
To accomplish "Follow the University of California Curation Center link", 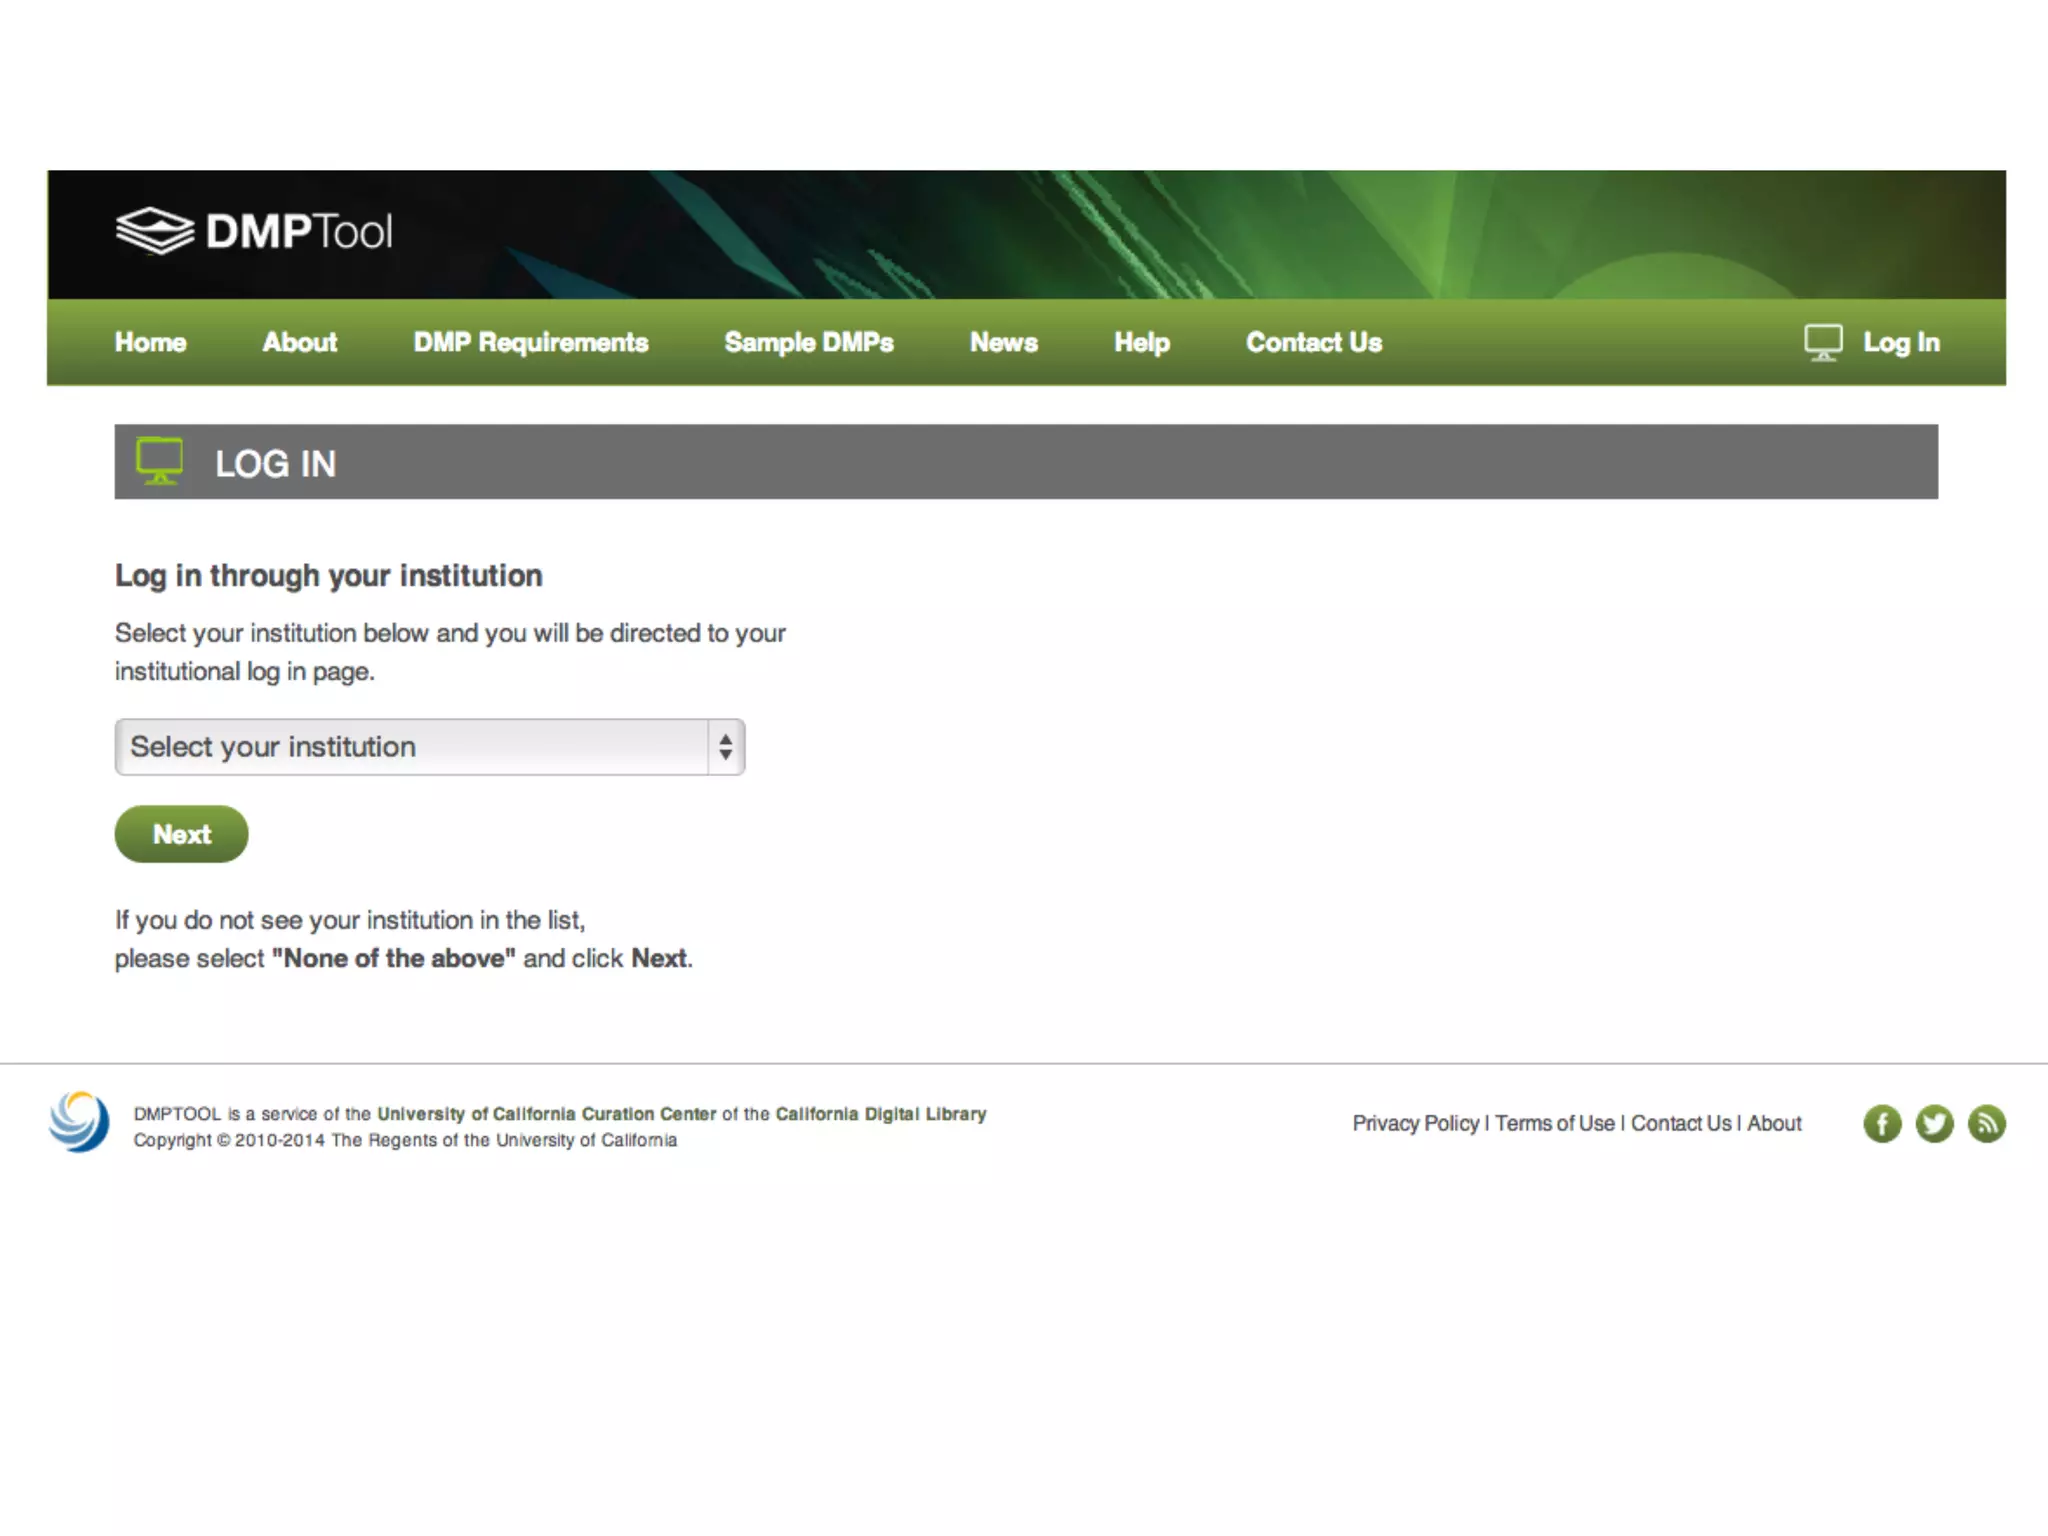I will (x=546, y=1114).
